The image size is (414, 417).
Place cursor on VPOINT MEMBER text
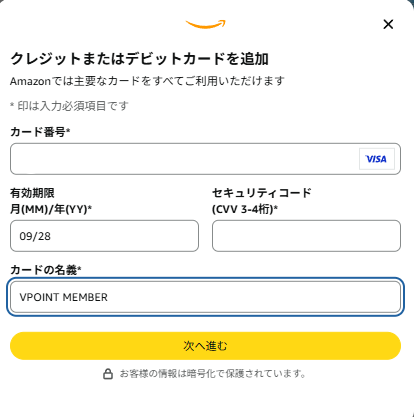click(x=64, y=297)
